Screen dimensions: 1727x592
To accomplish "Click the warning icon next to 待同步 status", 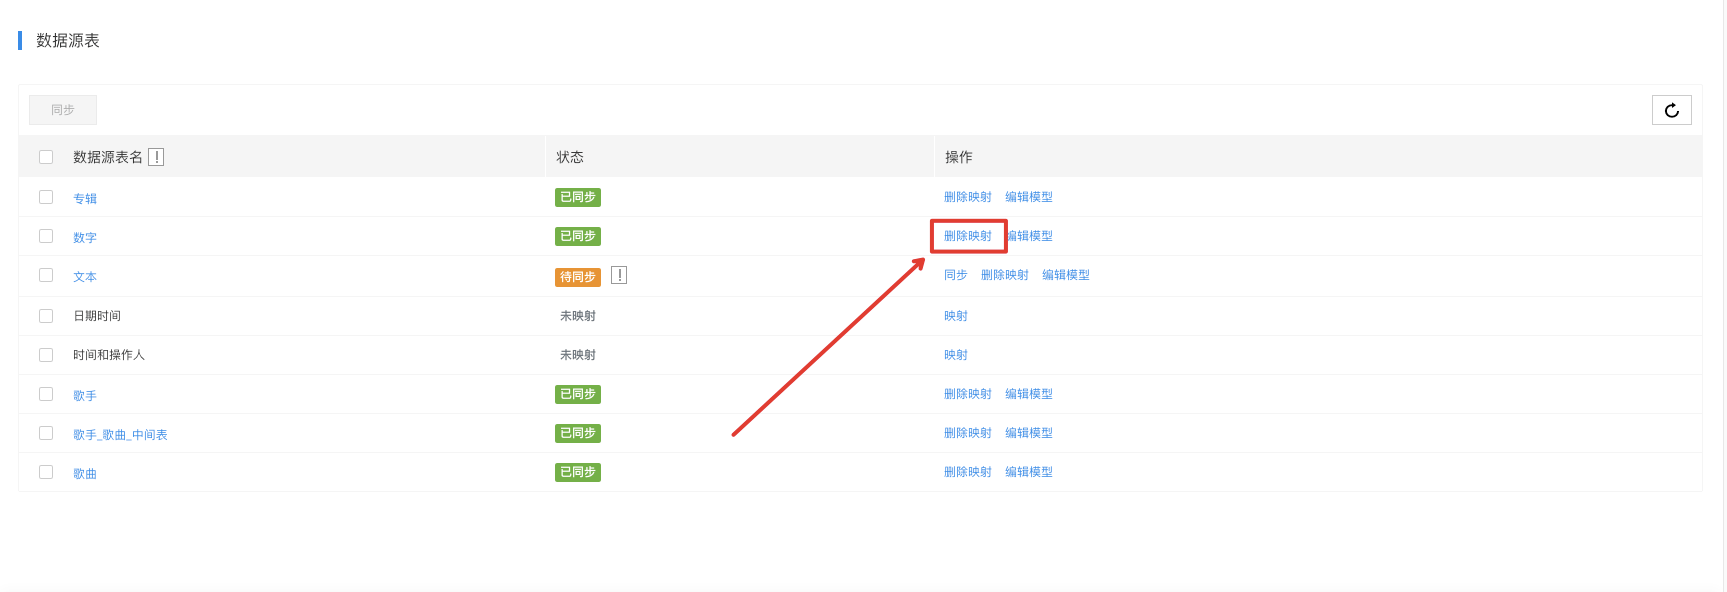I will 619,275.
